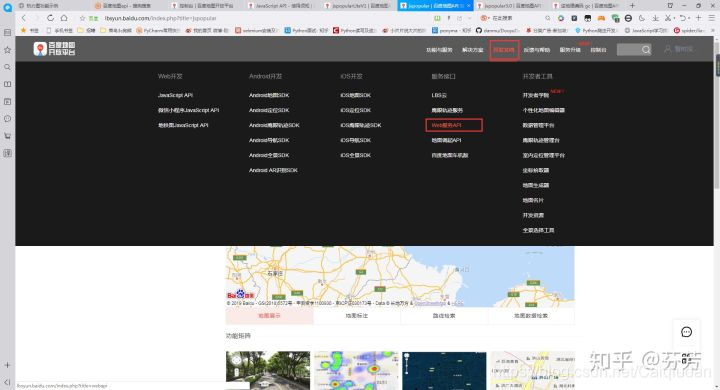Switch to 路线检索 demo tab

point(444,316)
